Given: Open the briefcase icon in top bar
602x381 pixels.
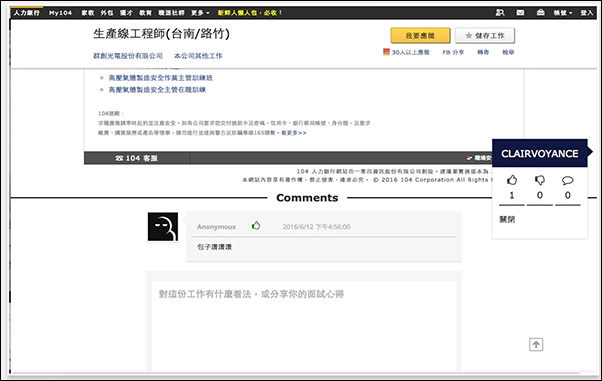Looking at the screenshot, I should [541, 13].
